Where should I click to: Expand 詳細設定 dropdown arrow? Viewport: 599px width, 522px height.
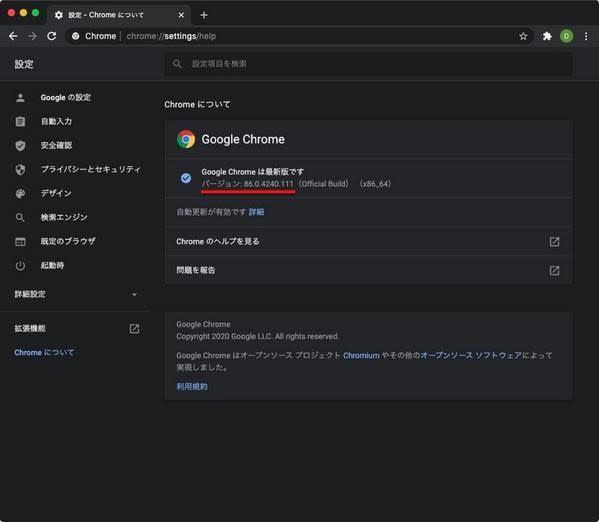click(x=134, y=294)
